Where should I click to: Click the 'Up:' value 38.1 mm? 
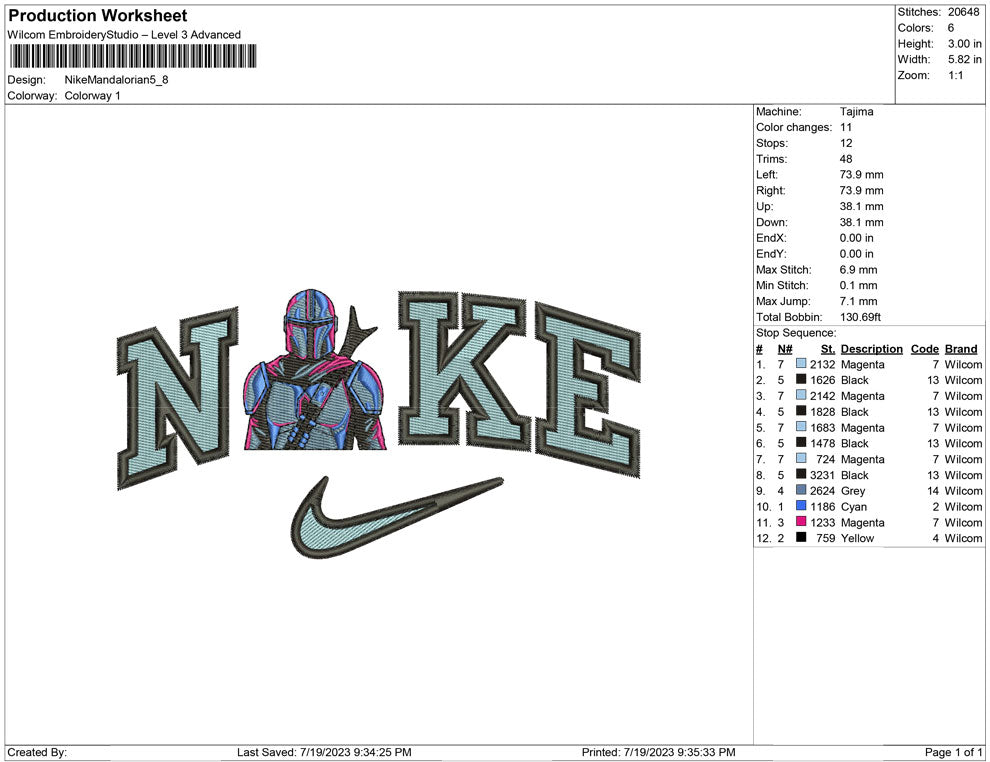click(862, 206)
